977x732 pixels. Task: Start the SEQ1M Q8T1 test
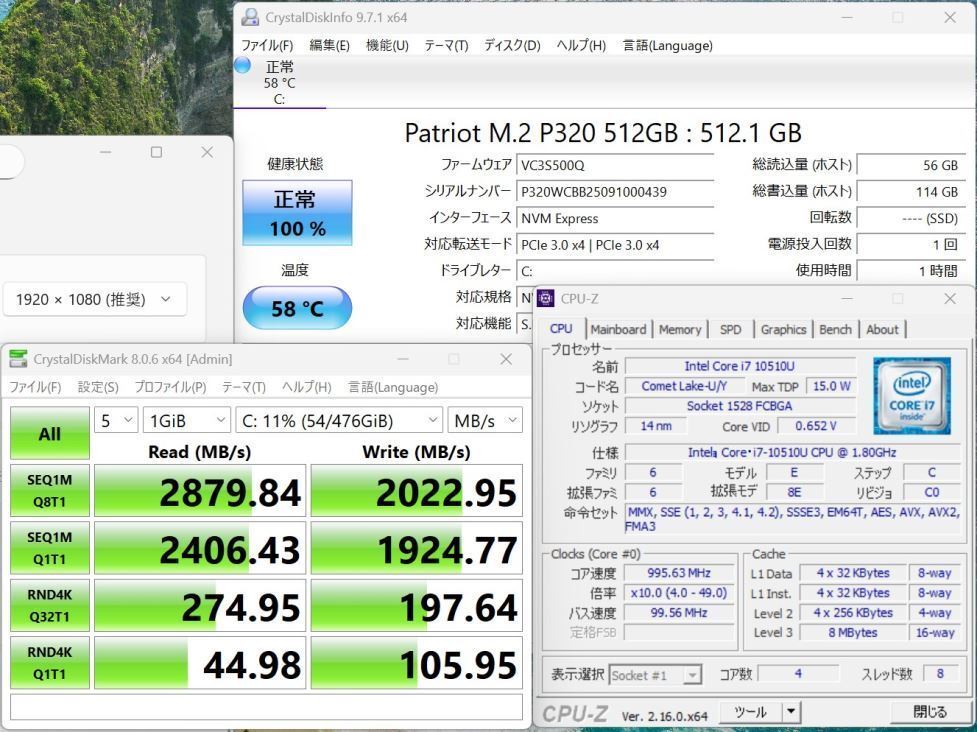click(x=49, y=490)
